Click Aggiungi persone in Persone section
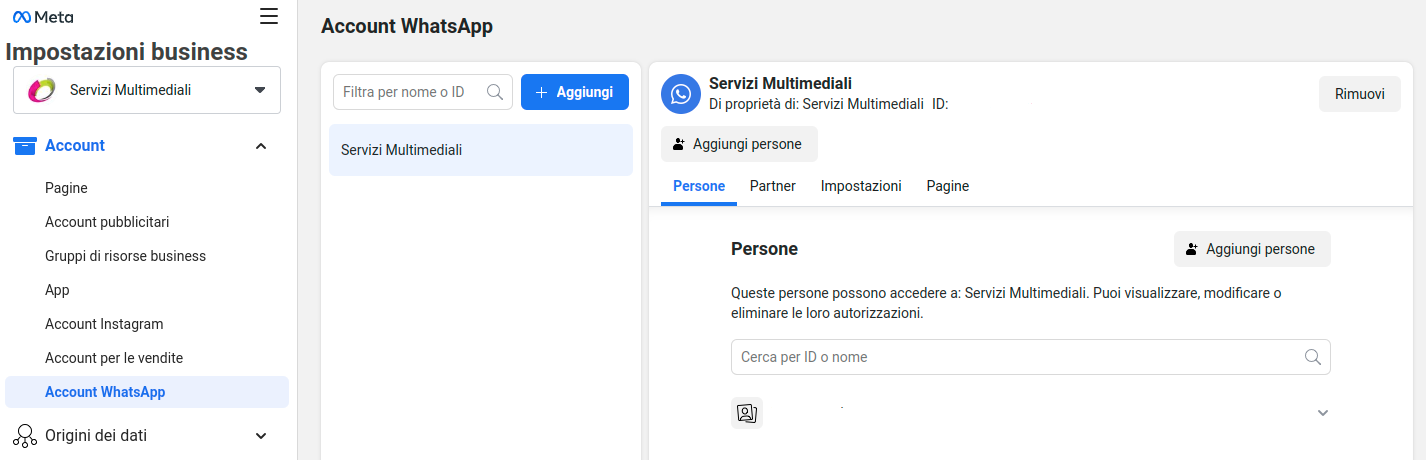 click(1252, 249)
